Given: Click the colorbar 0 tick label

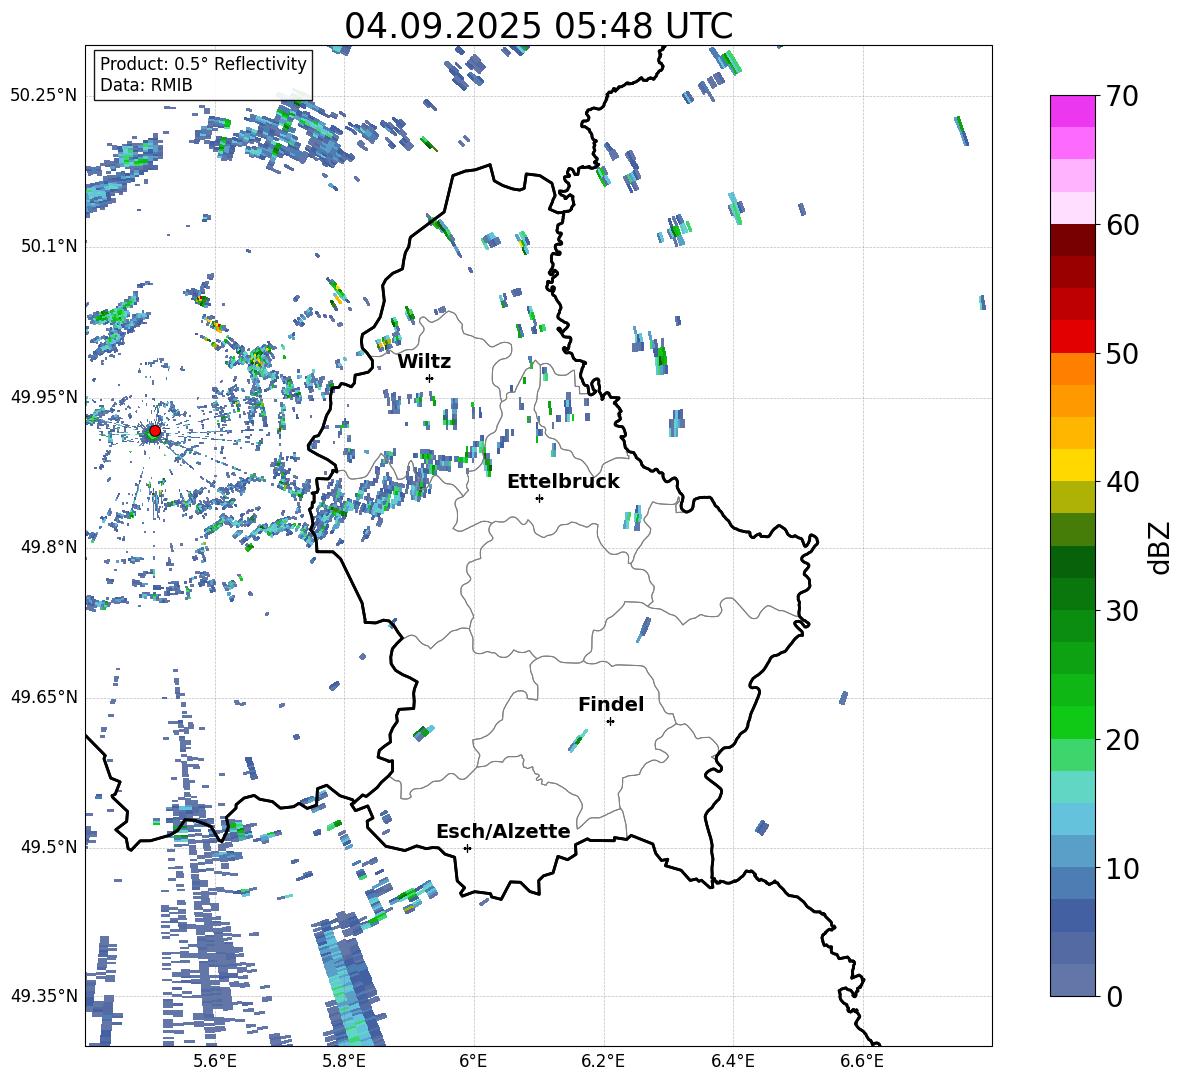Looking at the screenshot, I should [1114, 996].
